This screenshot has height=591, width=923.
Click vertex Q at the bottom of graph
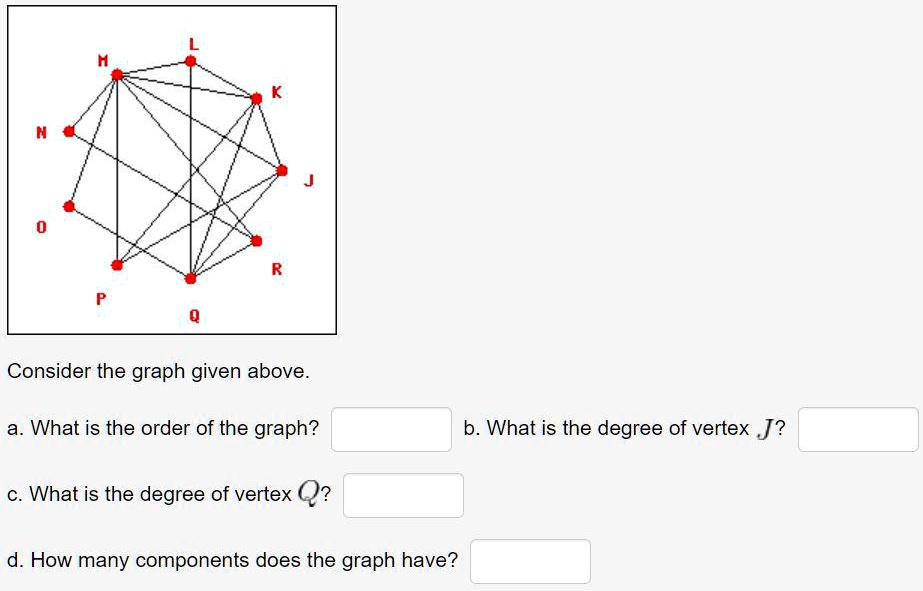(189, 278)
